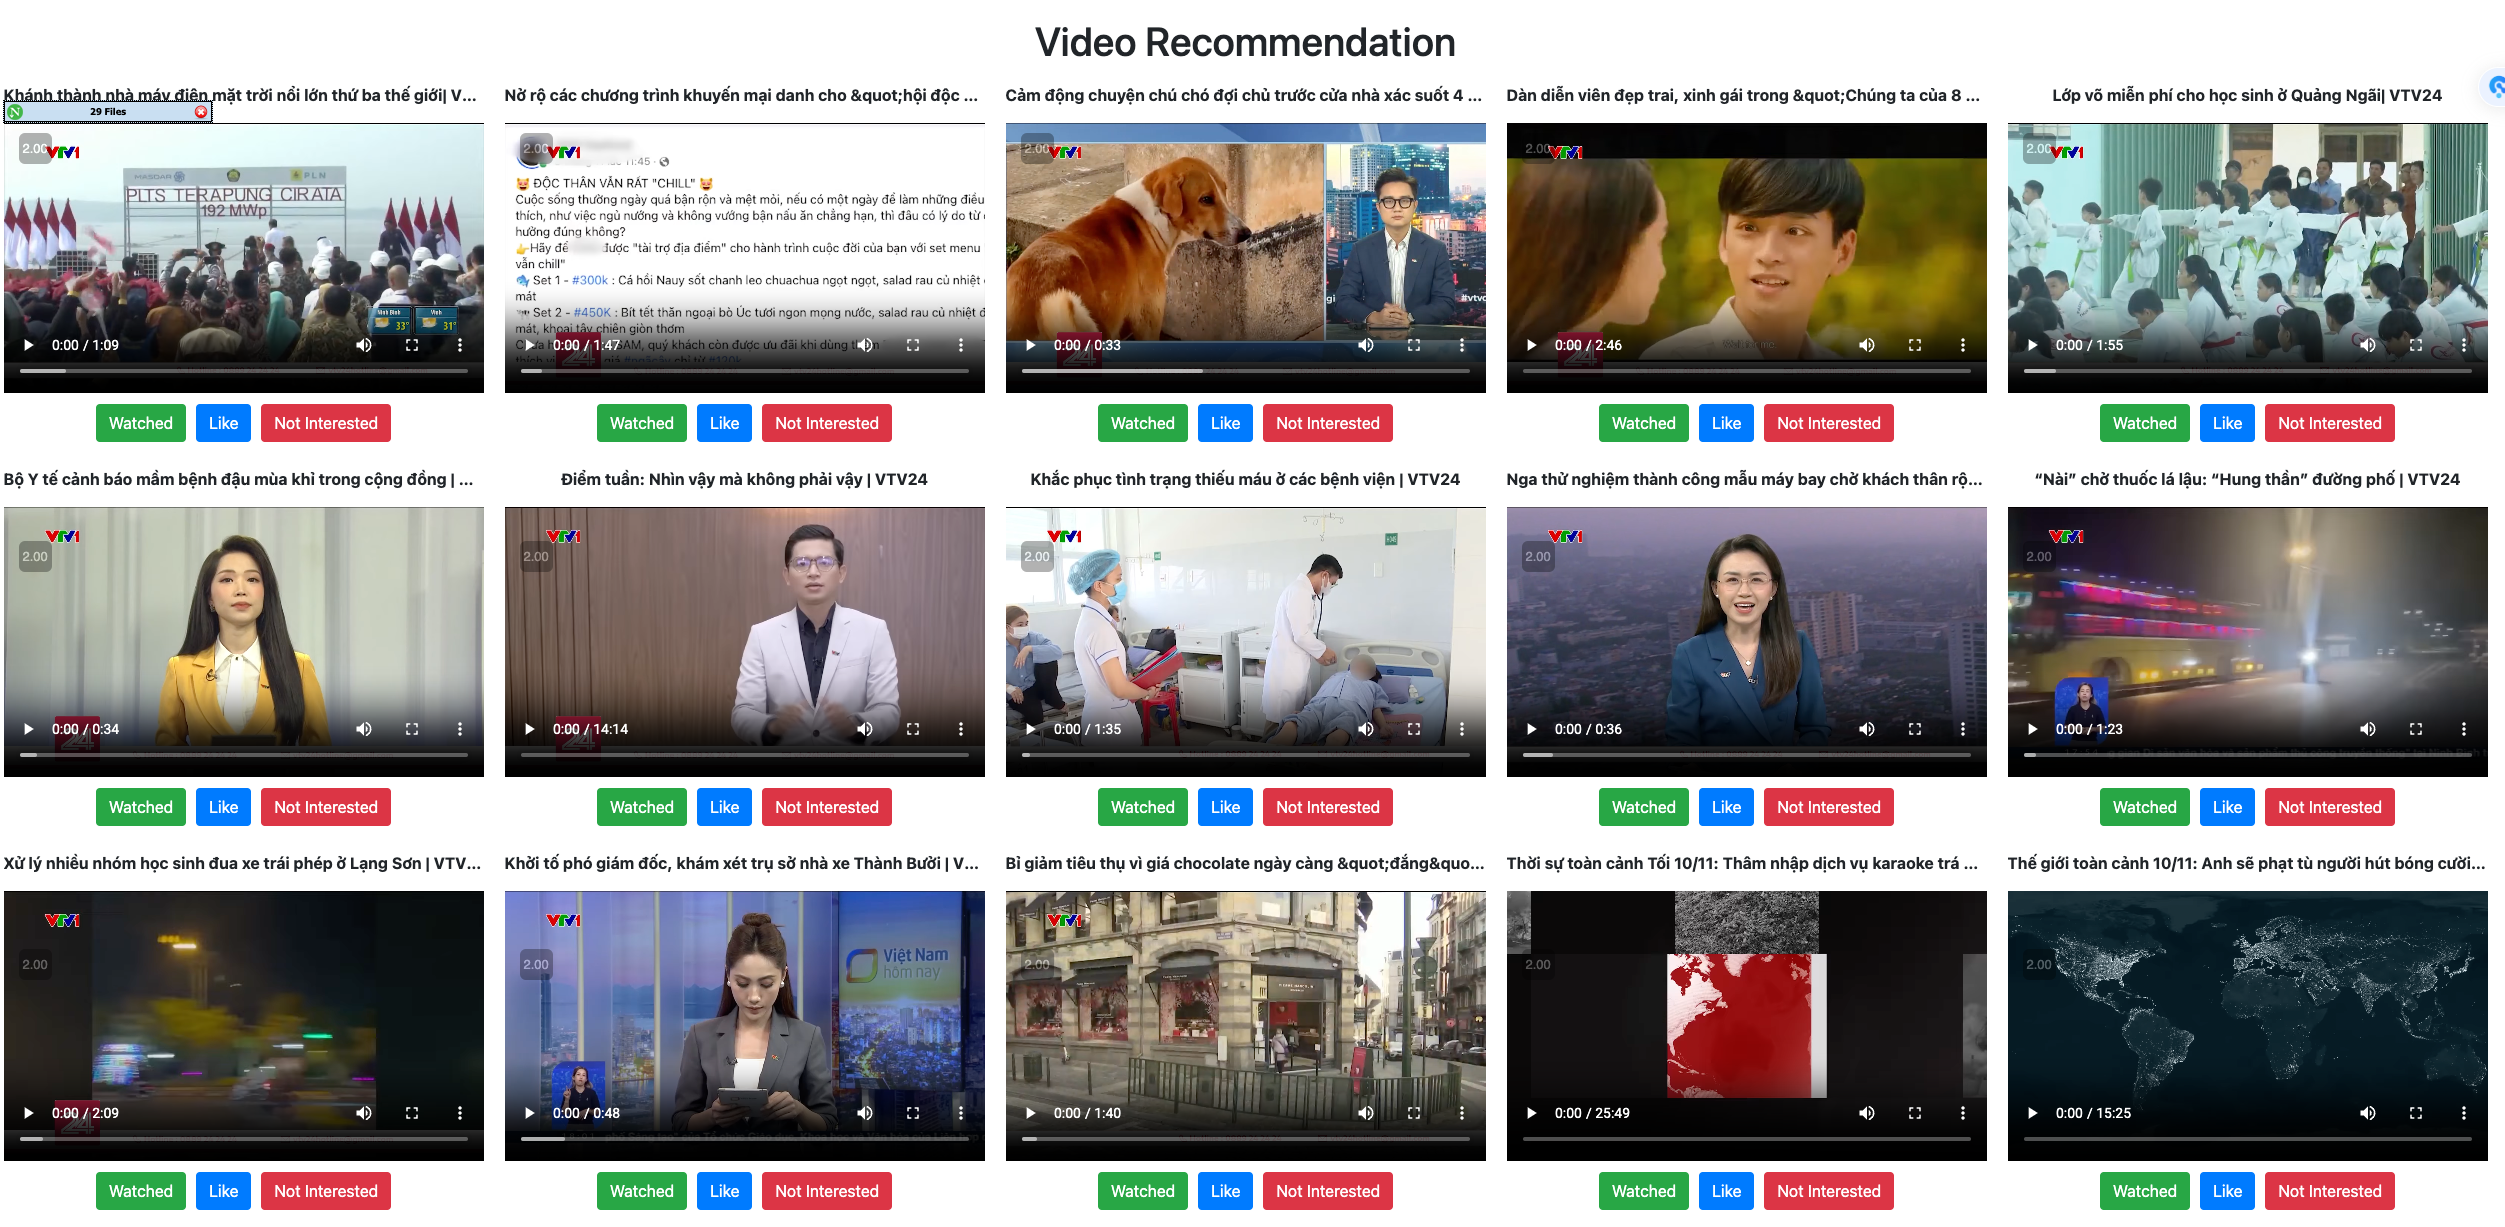The width and height of the screenshot is (2505, 1227).
Task: Close the 29 Files overlay bar
Action: pos(201,112)
